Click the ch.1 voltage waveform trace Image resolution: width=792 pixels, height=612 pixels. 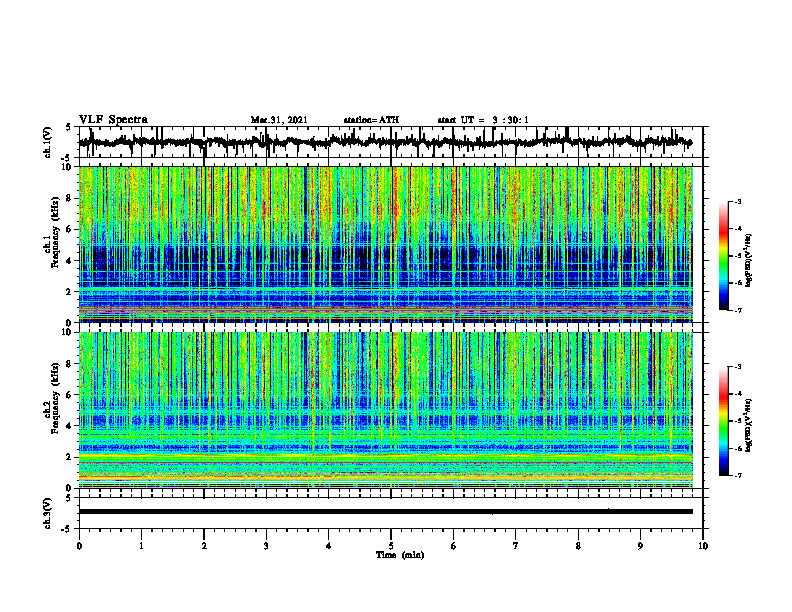pyautogui.click(x=385, y=142)
